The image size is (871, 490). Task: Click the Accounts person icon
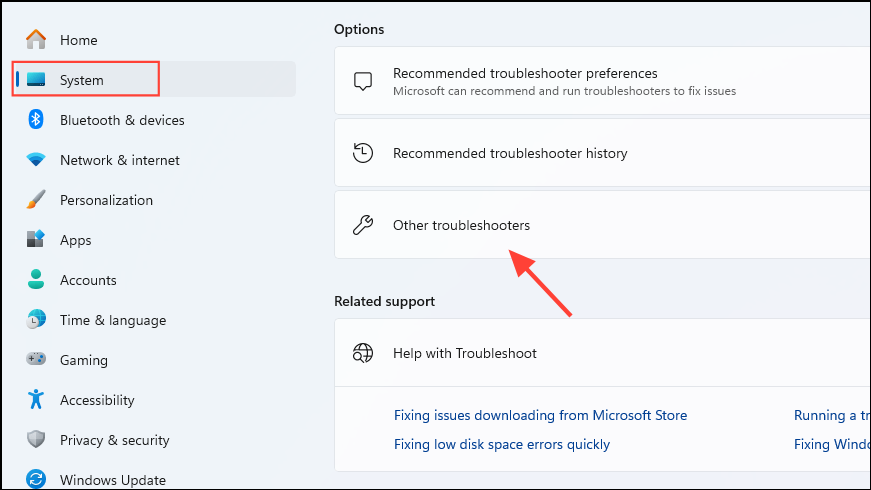pos(36,279)
